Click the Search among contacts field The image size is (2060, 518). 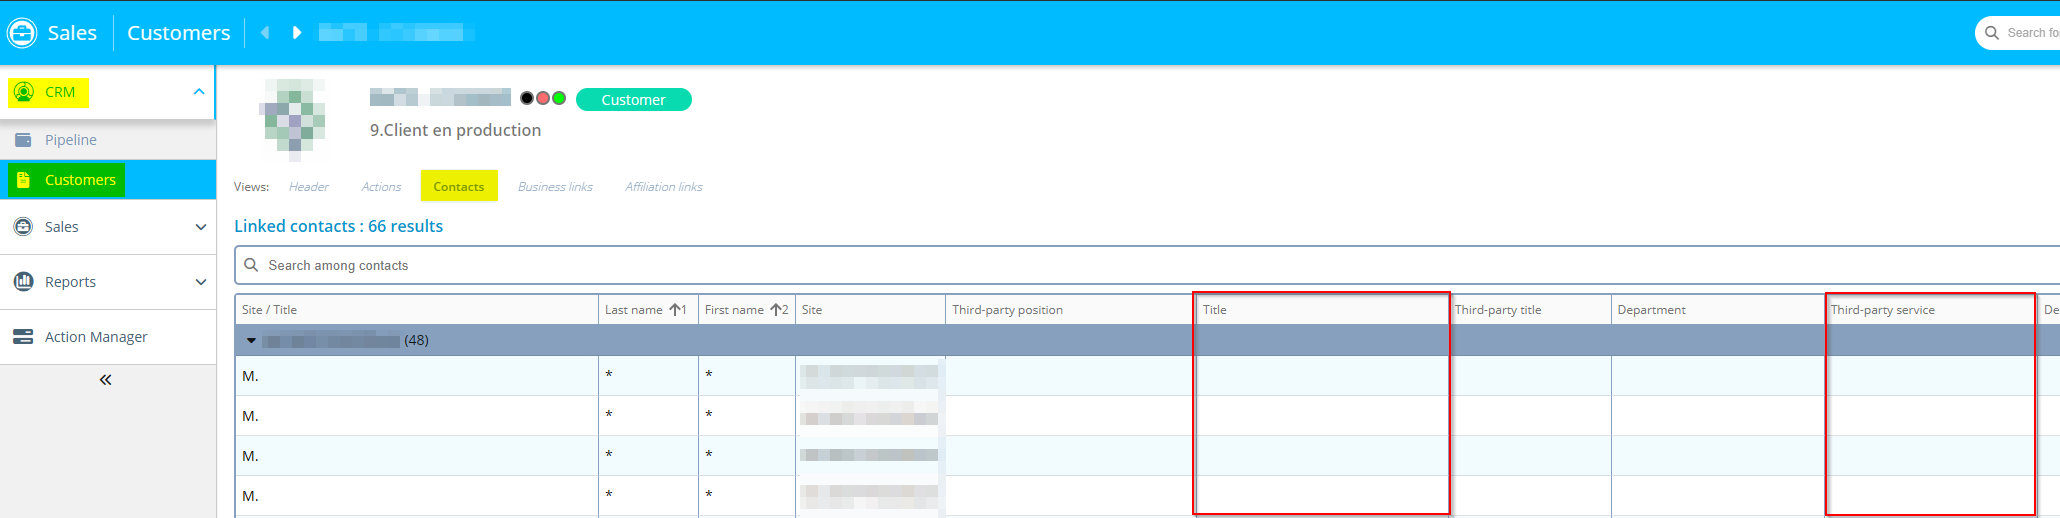click(x=640, y=266)
